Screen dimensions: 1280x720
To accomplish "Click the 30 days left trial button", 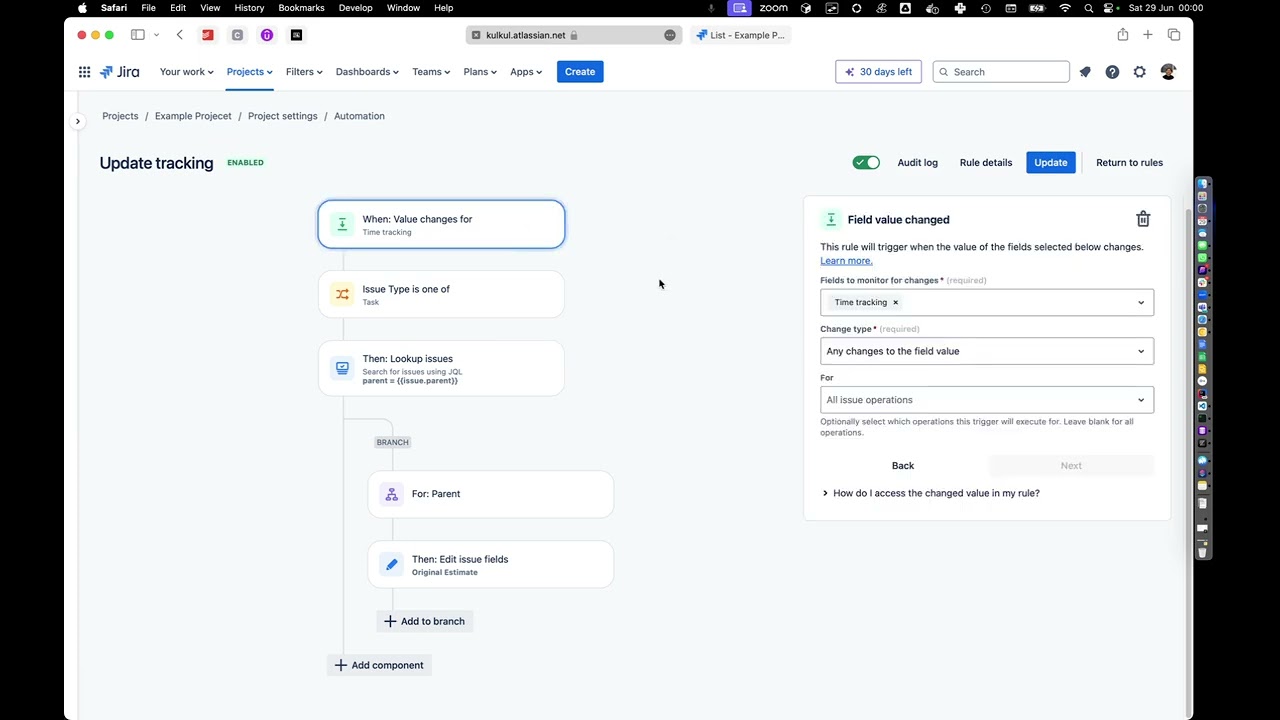I will [x=879, y=72].
